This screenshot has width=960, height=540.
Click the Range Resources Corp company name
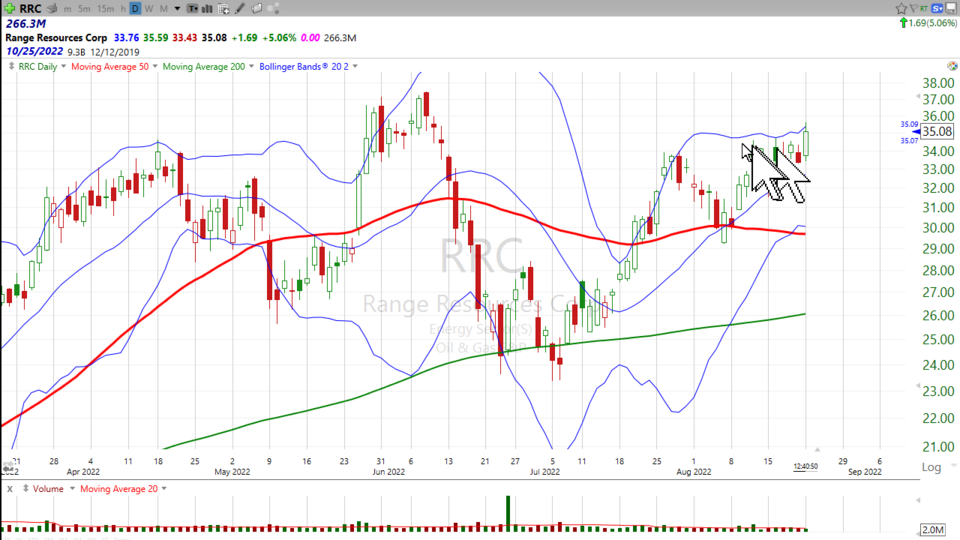coord(56,38)
